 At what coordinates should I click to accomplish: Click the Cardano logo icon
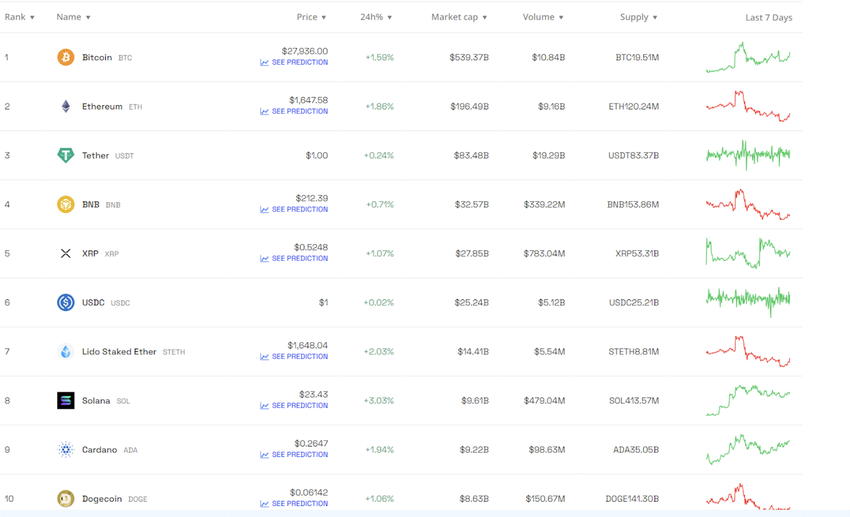(66, 450)
